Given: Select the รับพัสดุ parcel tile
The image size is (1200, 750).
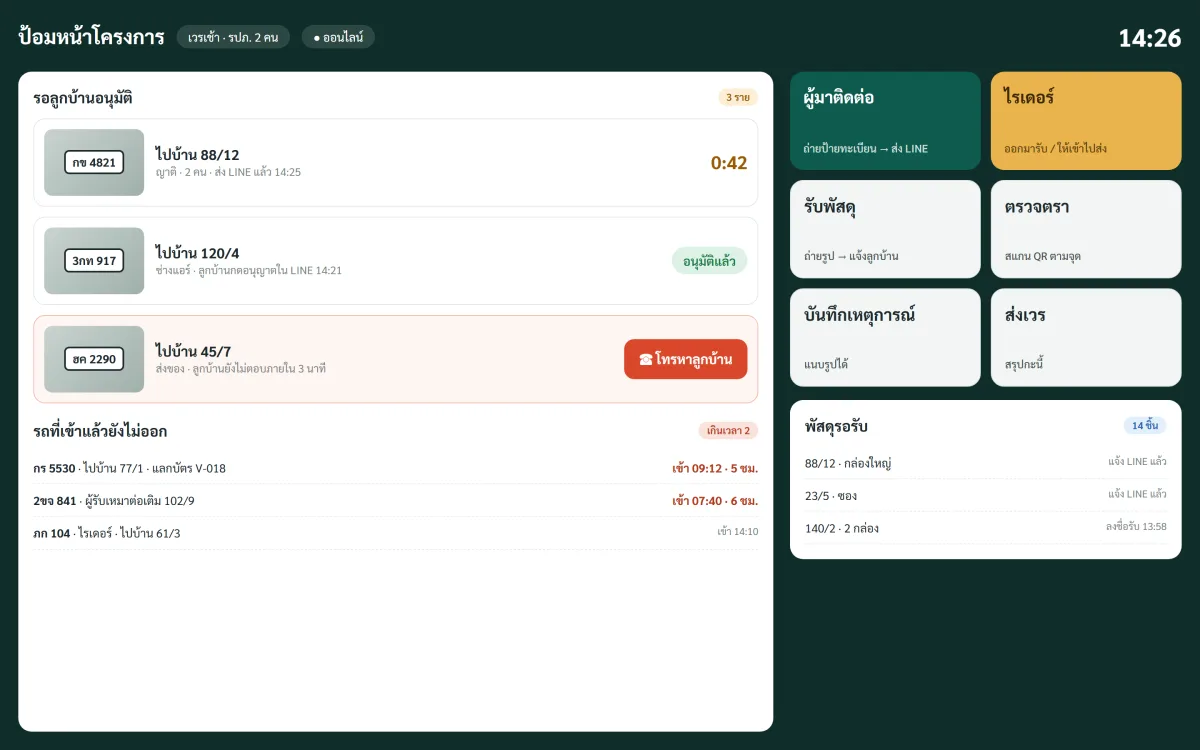Looking at the screenshot, I should pos(885,229).
